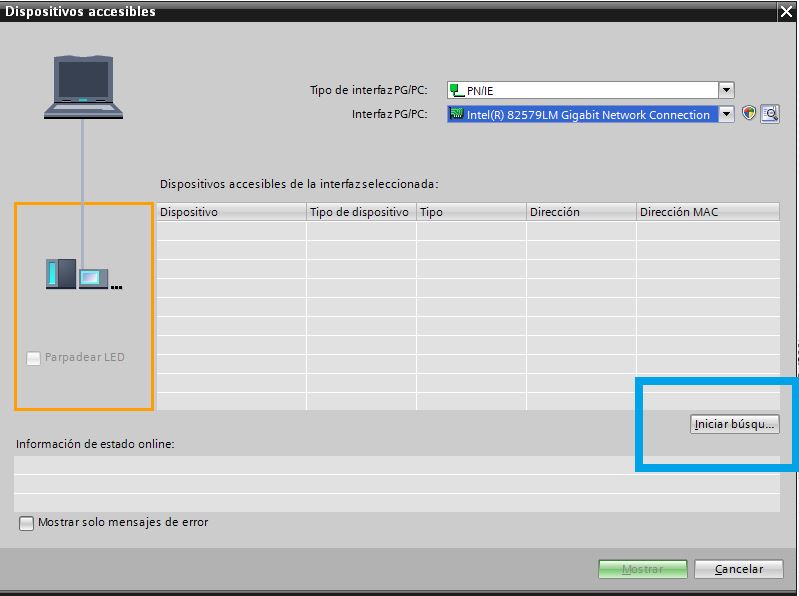Click the laptop PG/PC icon
Image resolution: width=799 pixels, height=596 pixels.
coord(82,87)
